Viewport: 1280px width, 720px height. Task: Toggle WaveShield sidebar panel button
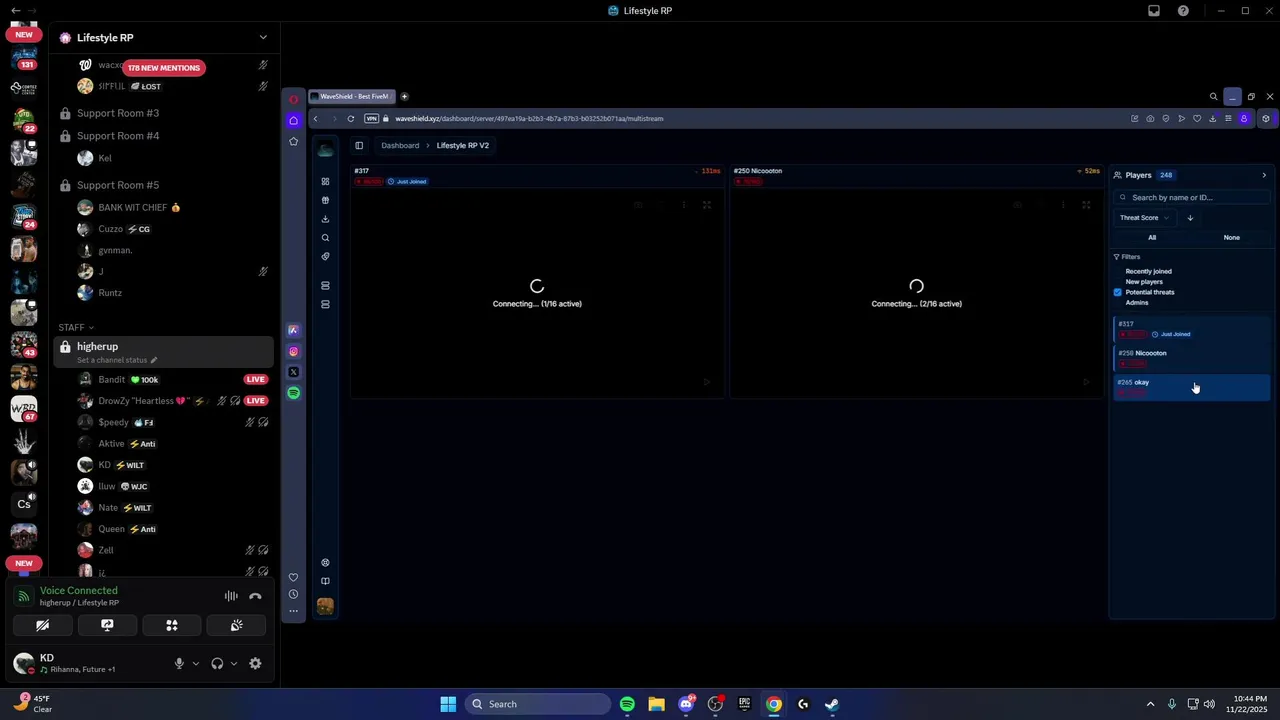[x=359, y=145]
